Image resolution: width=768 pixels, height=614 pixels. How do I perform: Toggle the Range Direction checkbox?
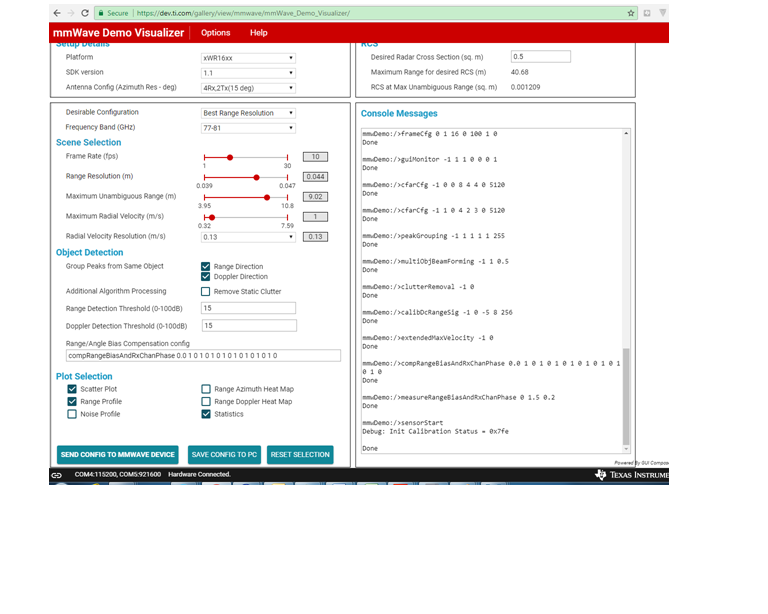tap(206, 266)
